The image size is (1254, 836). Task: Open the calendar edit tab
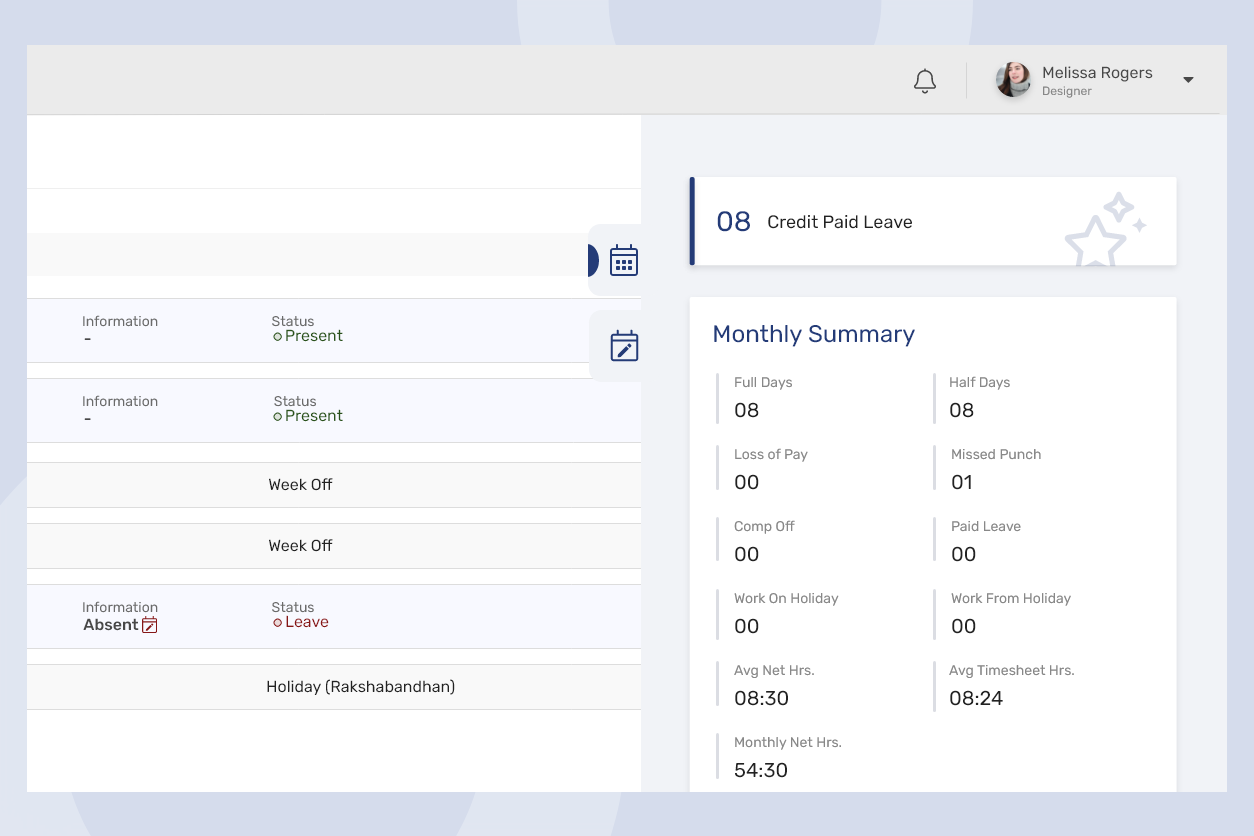(x=623, y=346)
